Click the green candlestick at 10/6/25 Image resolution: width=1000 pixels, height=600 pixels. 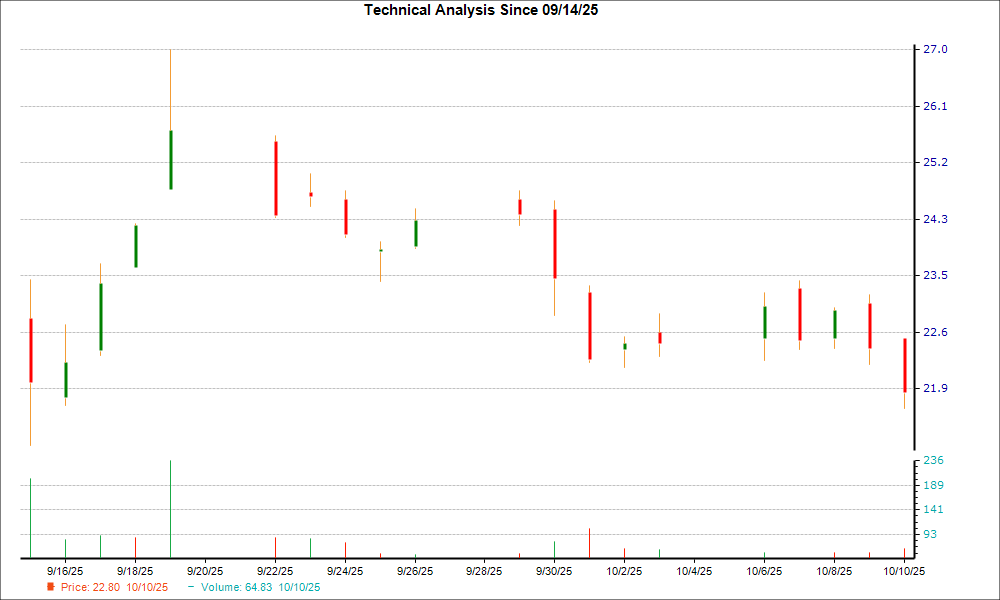click(765, 322)
